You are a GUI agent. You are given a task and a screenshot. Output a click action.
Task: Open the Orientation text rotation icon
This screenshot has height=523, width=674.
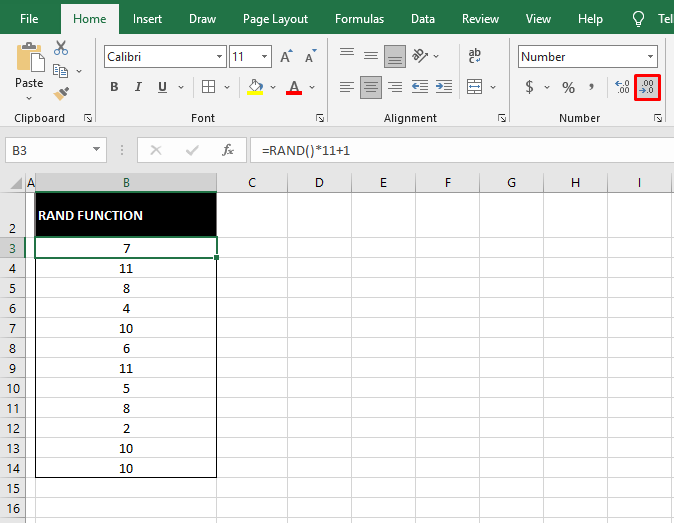coord(420,56)
